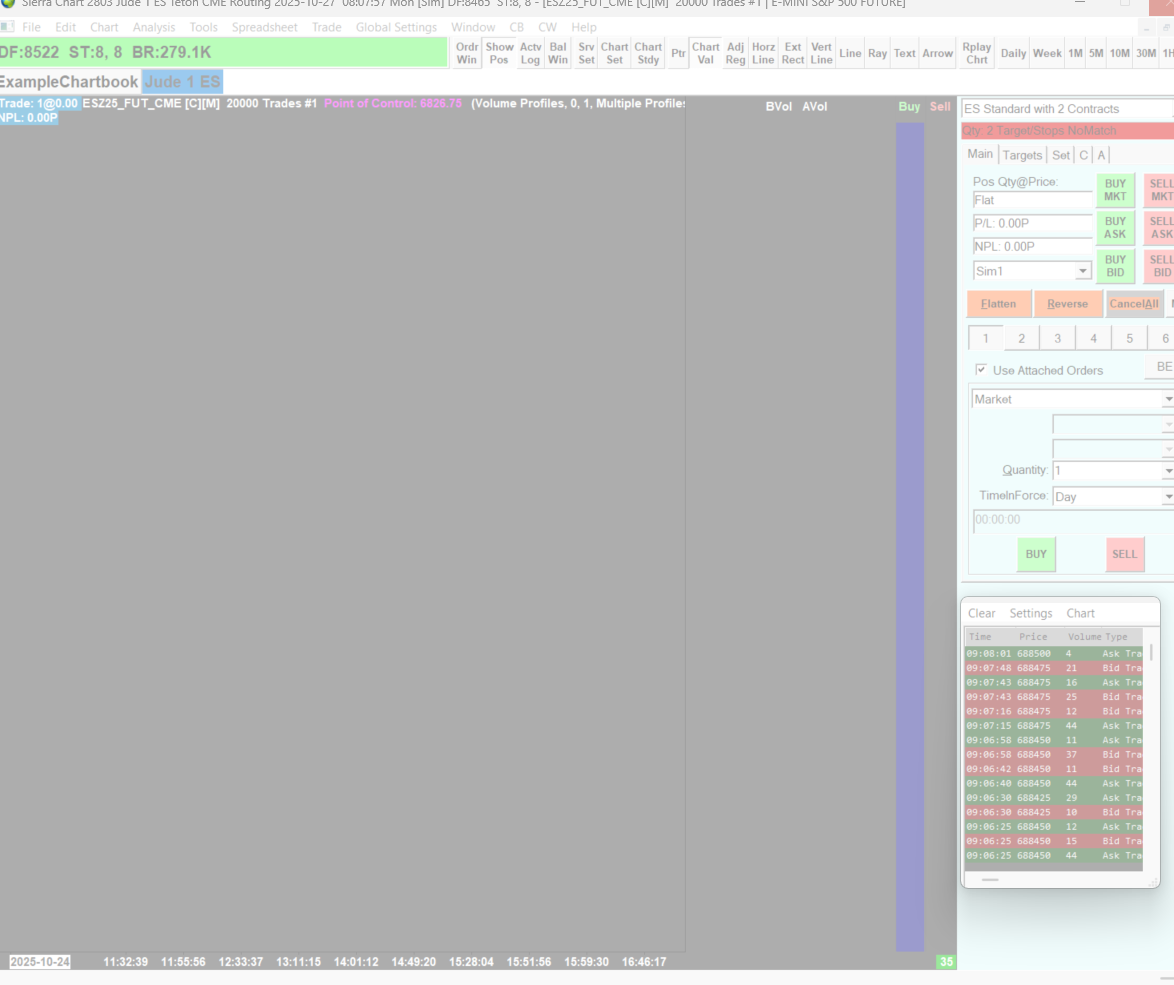Open the Bal Win toolbar button
1174x985 pixels.
coord(558,53)
